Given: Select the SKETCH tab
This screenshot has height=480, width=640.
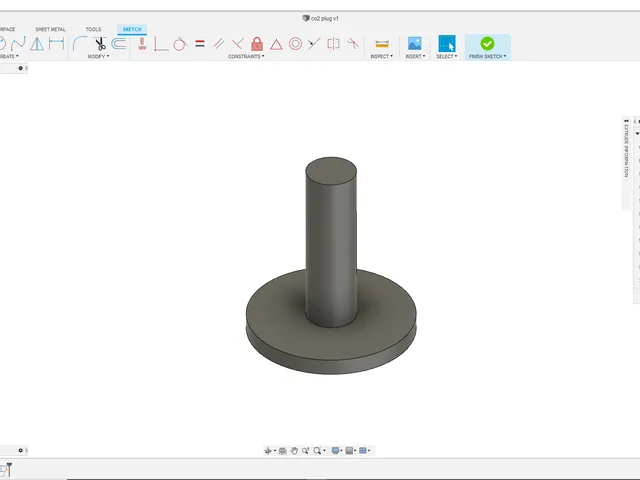Looking at the screenshot, I should (x=132, y=29).
